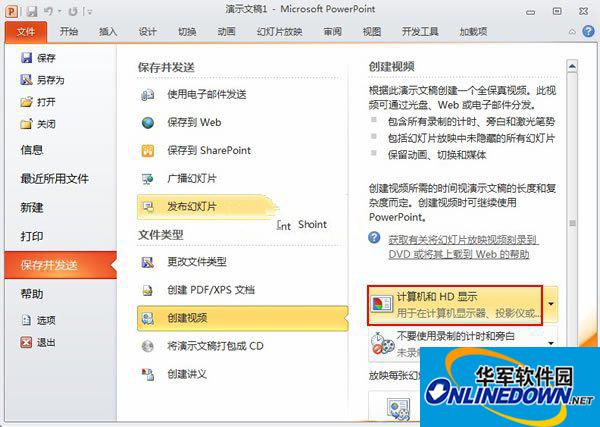Switch to the 加载项 tab
600x427 pixels.
tap(473, 31)
